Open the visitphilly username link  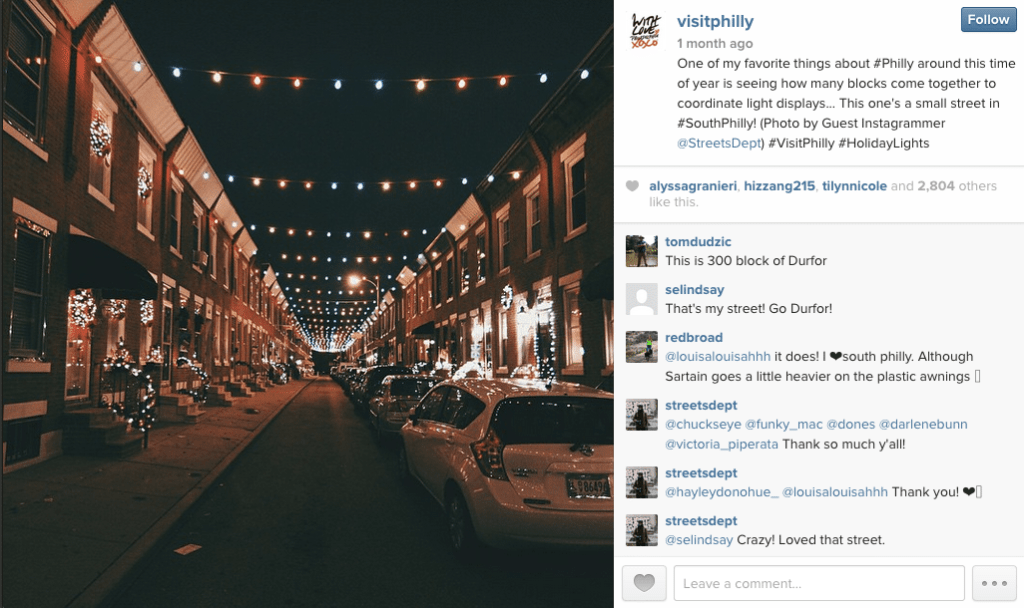coord(715,22)
